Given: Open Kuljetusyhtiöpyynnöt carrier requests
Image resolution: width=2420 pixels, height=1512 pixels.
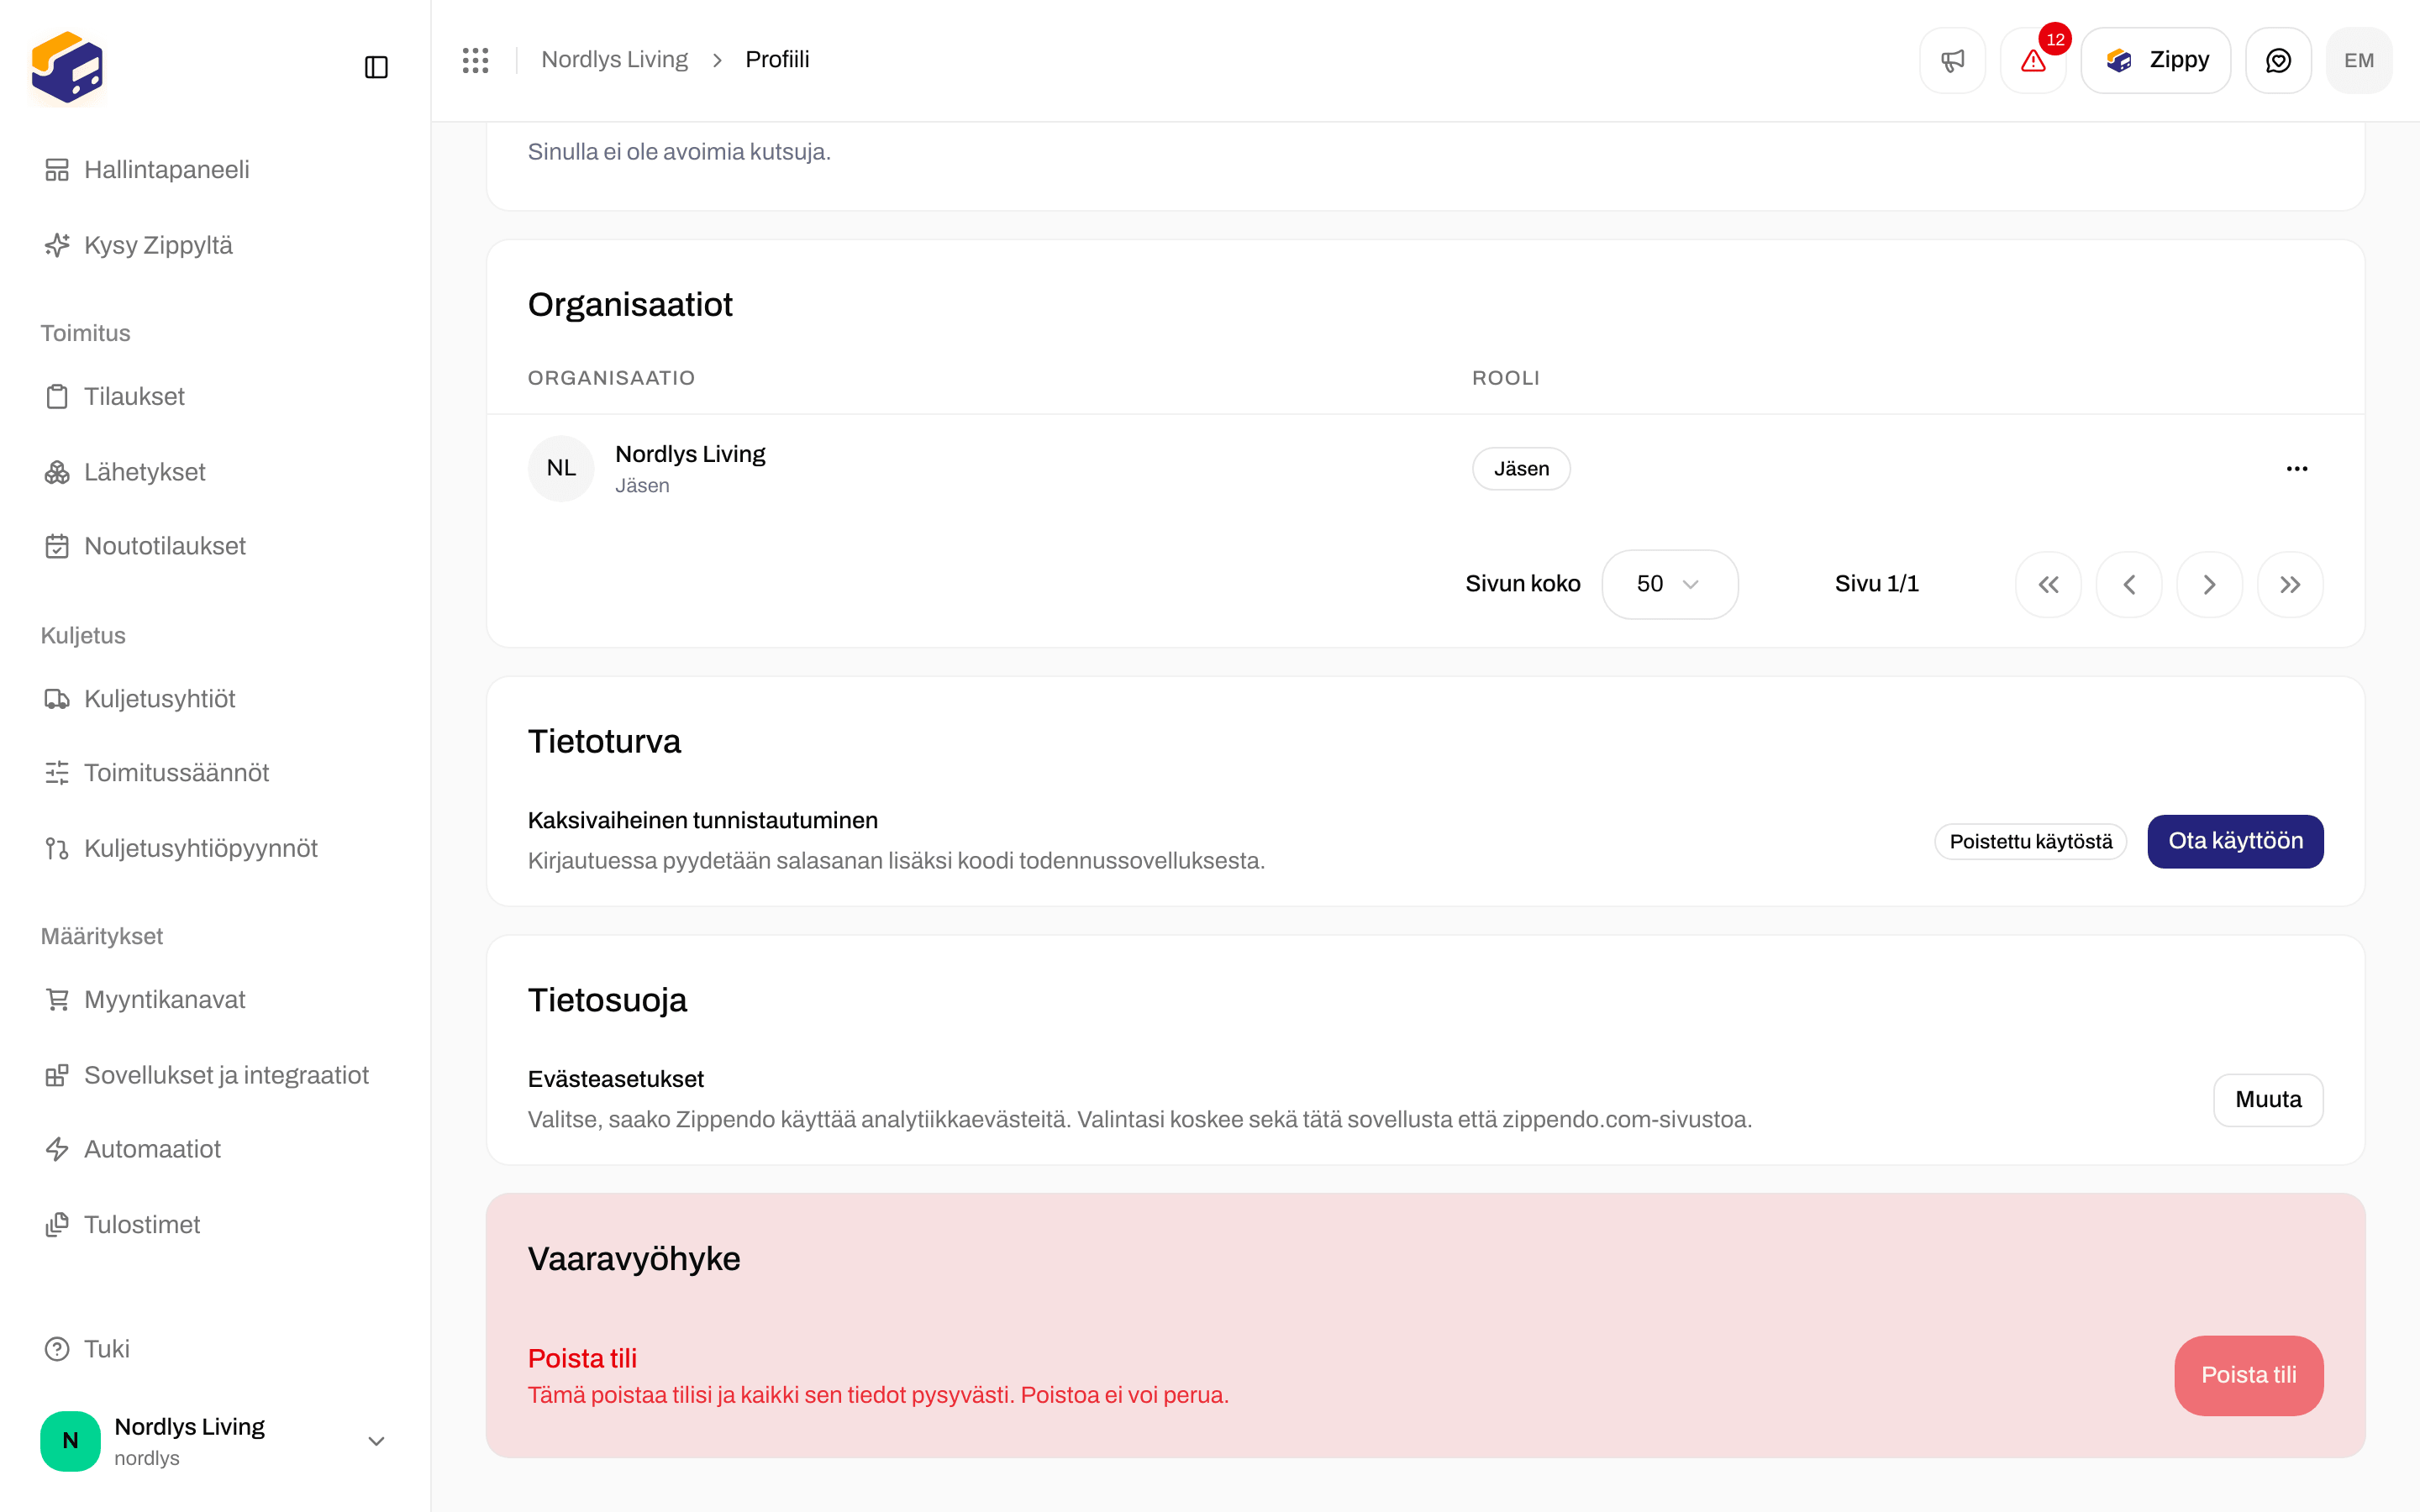Looking at the screenshot, I should [x=215, y=848].
